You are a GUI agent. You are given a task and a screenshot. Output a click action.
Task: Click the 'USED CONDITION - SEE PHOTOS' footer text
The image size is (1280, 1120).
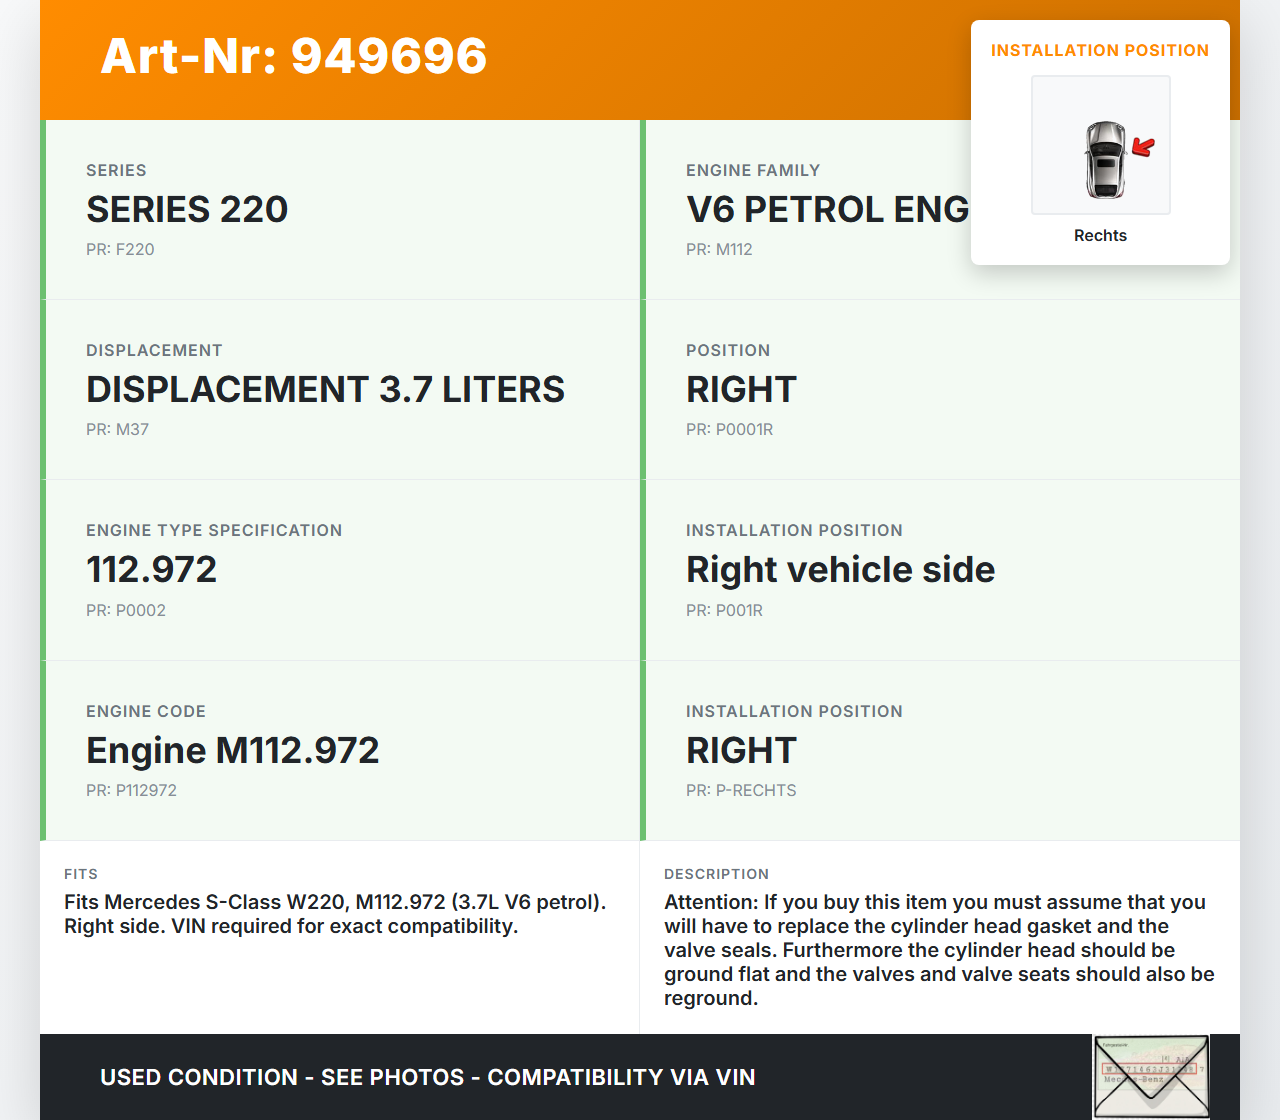pyautogui.click(x=428, y=1077)
